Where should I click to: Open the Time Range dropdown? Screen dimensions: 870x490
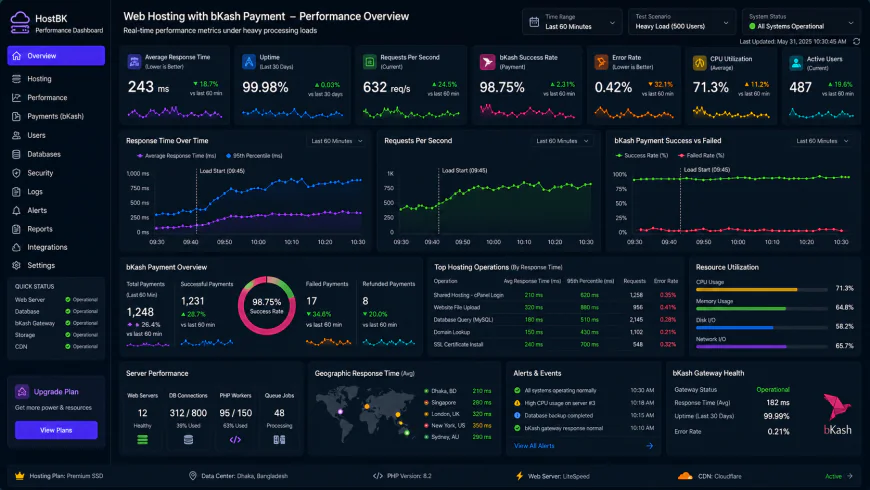coord(571,22)
